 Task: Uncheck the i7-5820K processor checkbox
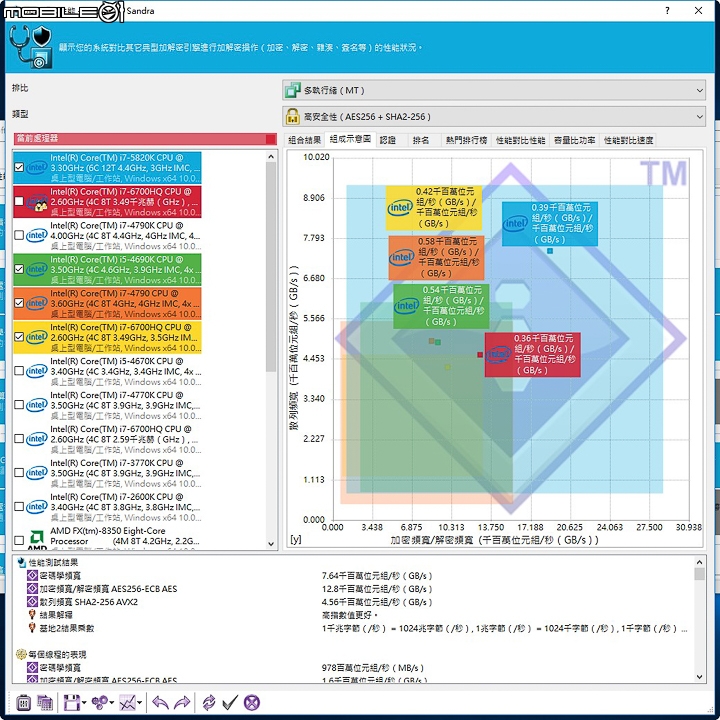[x=19, y=168]
